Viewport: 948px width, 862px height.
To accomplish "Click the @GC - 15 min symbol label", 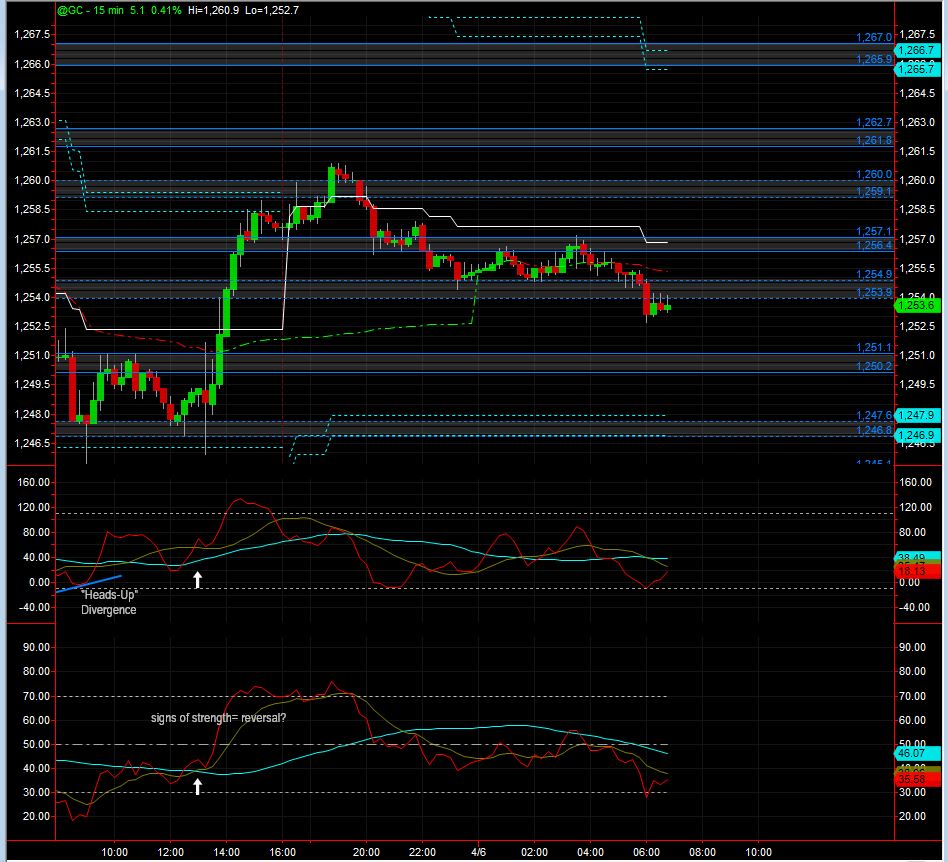I will 89,10.
